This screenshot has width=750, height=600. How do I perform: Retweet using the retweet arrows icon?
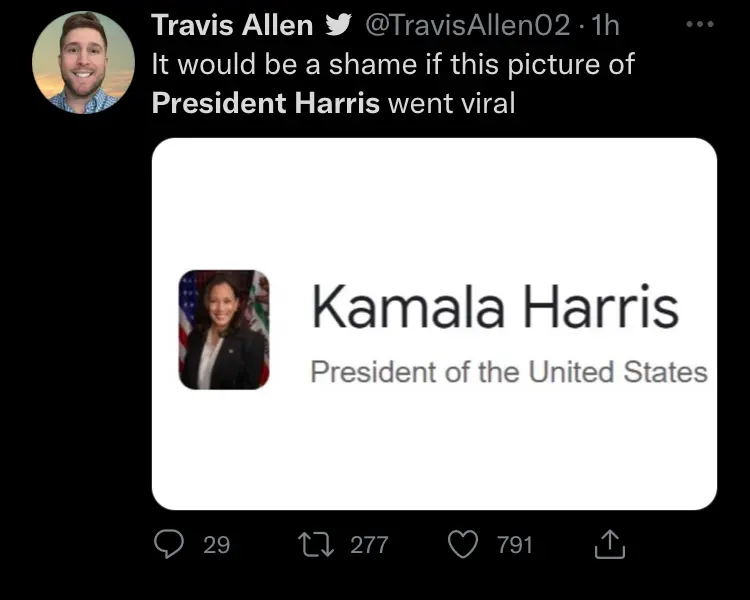317,544
